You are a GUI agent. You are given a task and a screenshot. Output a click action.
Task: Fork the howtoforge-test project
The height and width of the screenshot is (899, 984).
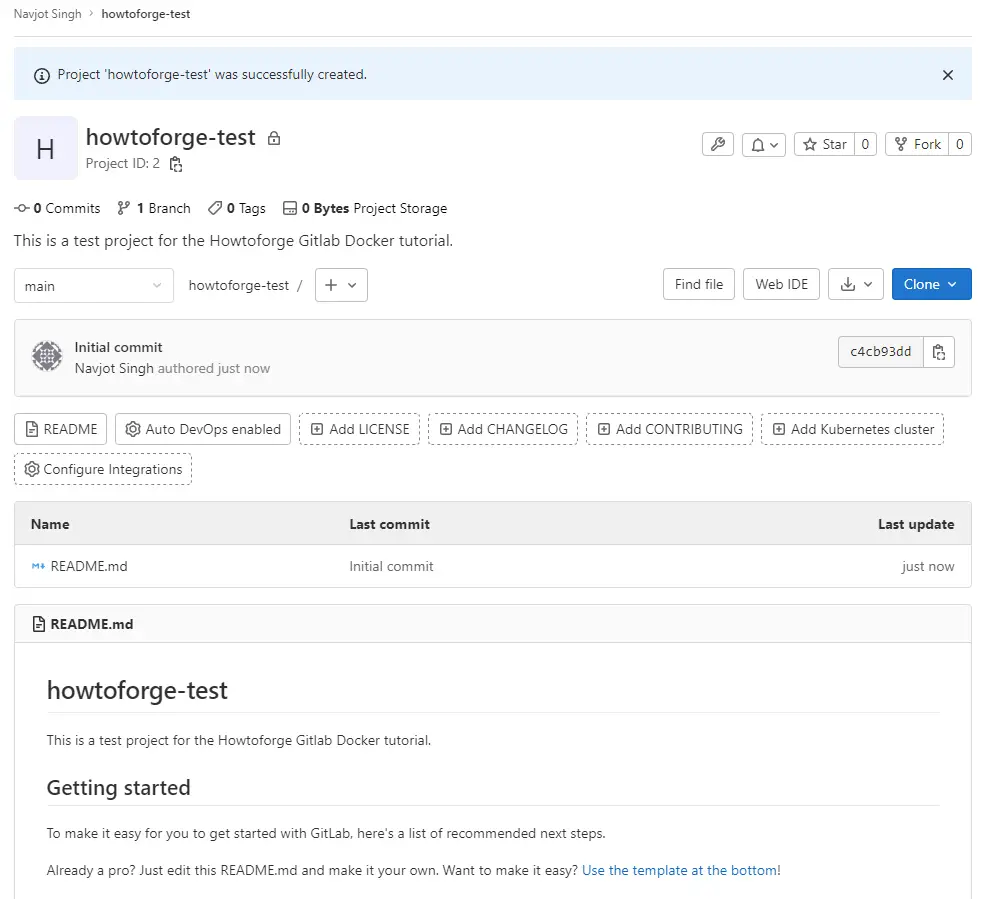pyautogui.click(x=917, y=144)
